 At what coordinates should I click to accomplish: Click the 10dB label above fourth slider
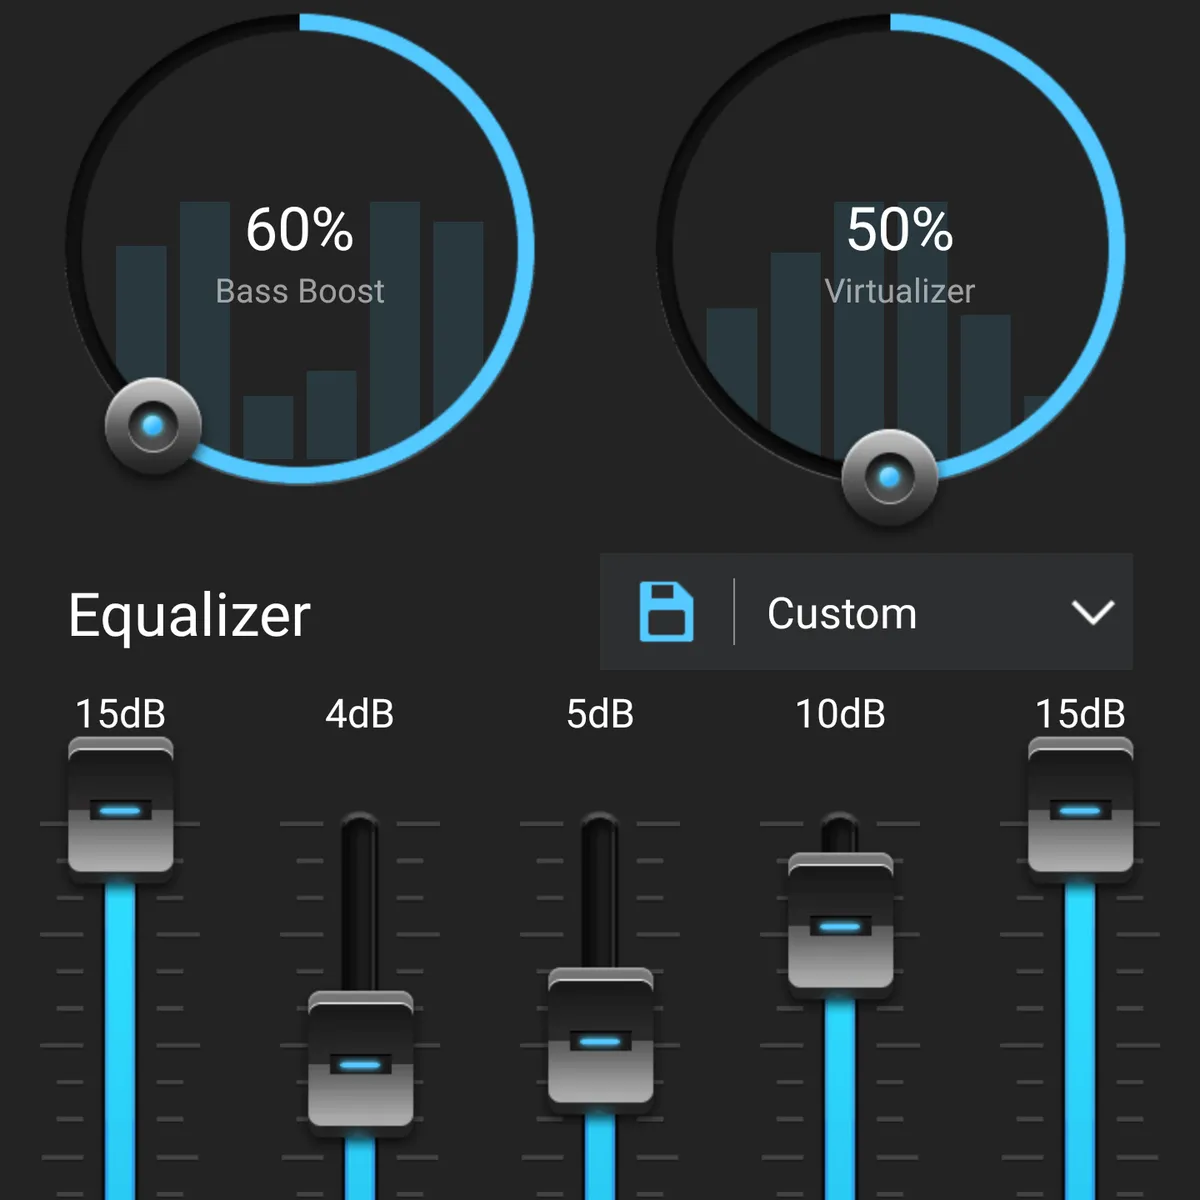tap(840, 714)
